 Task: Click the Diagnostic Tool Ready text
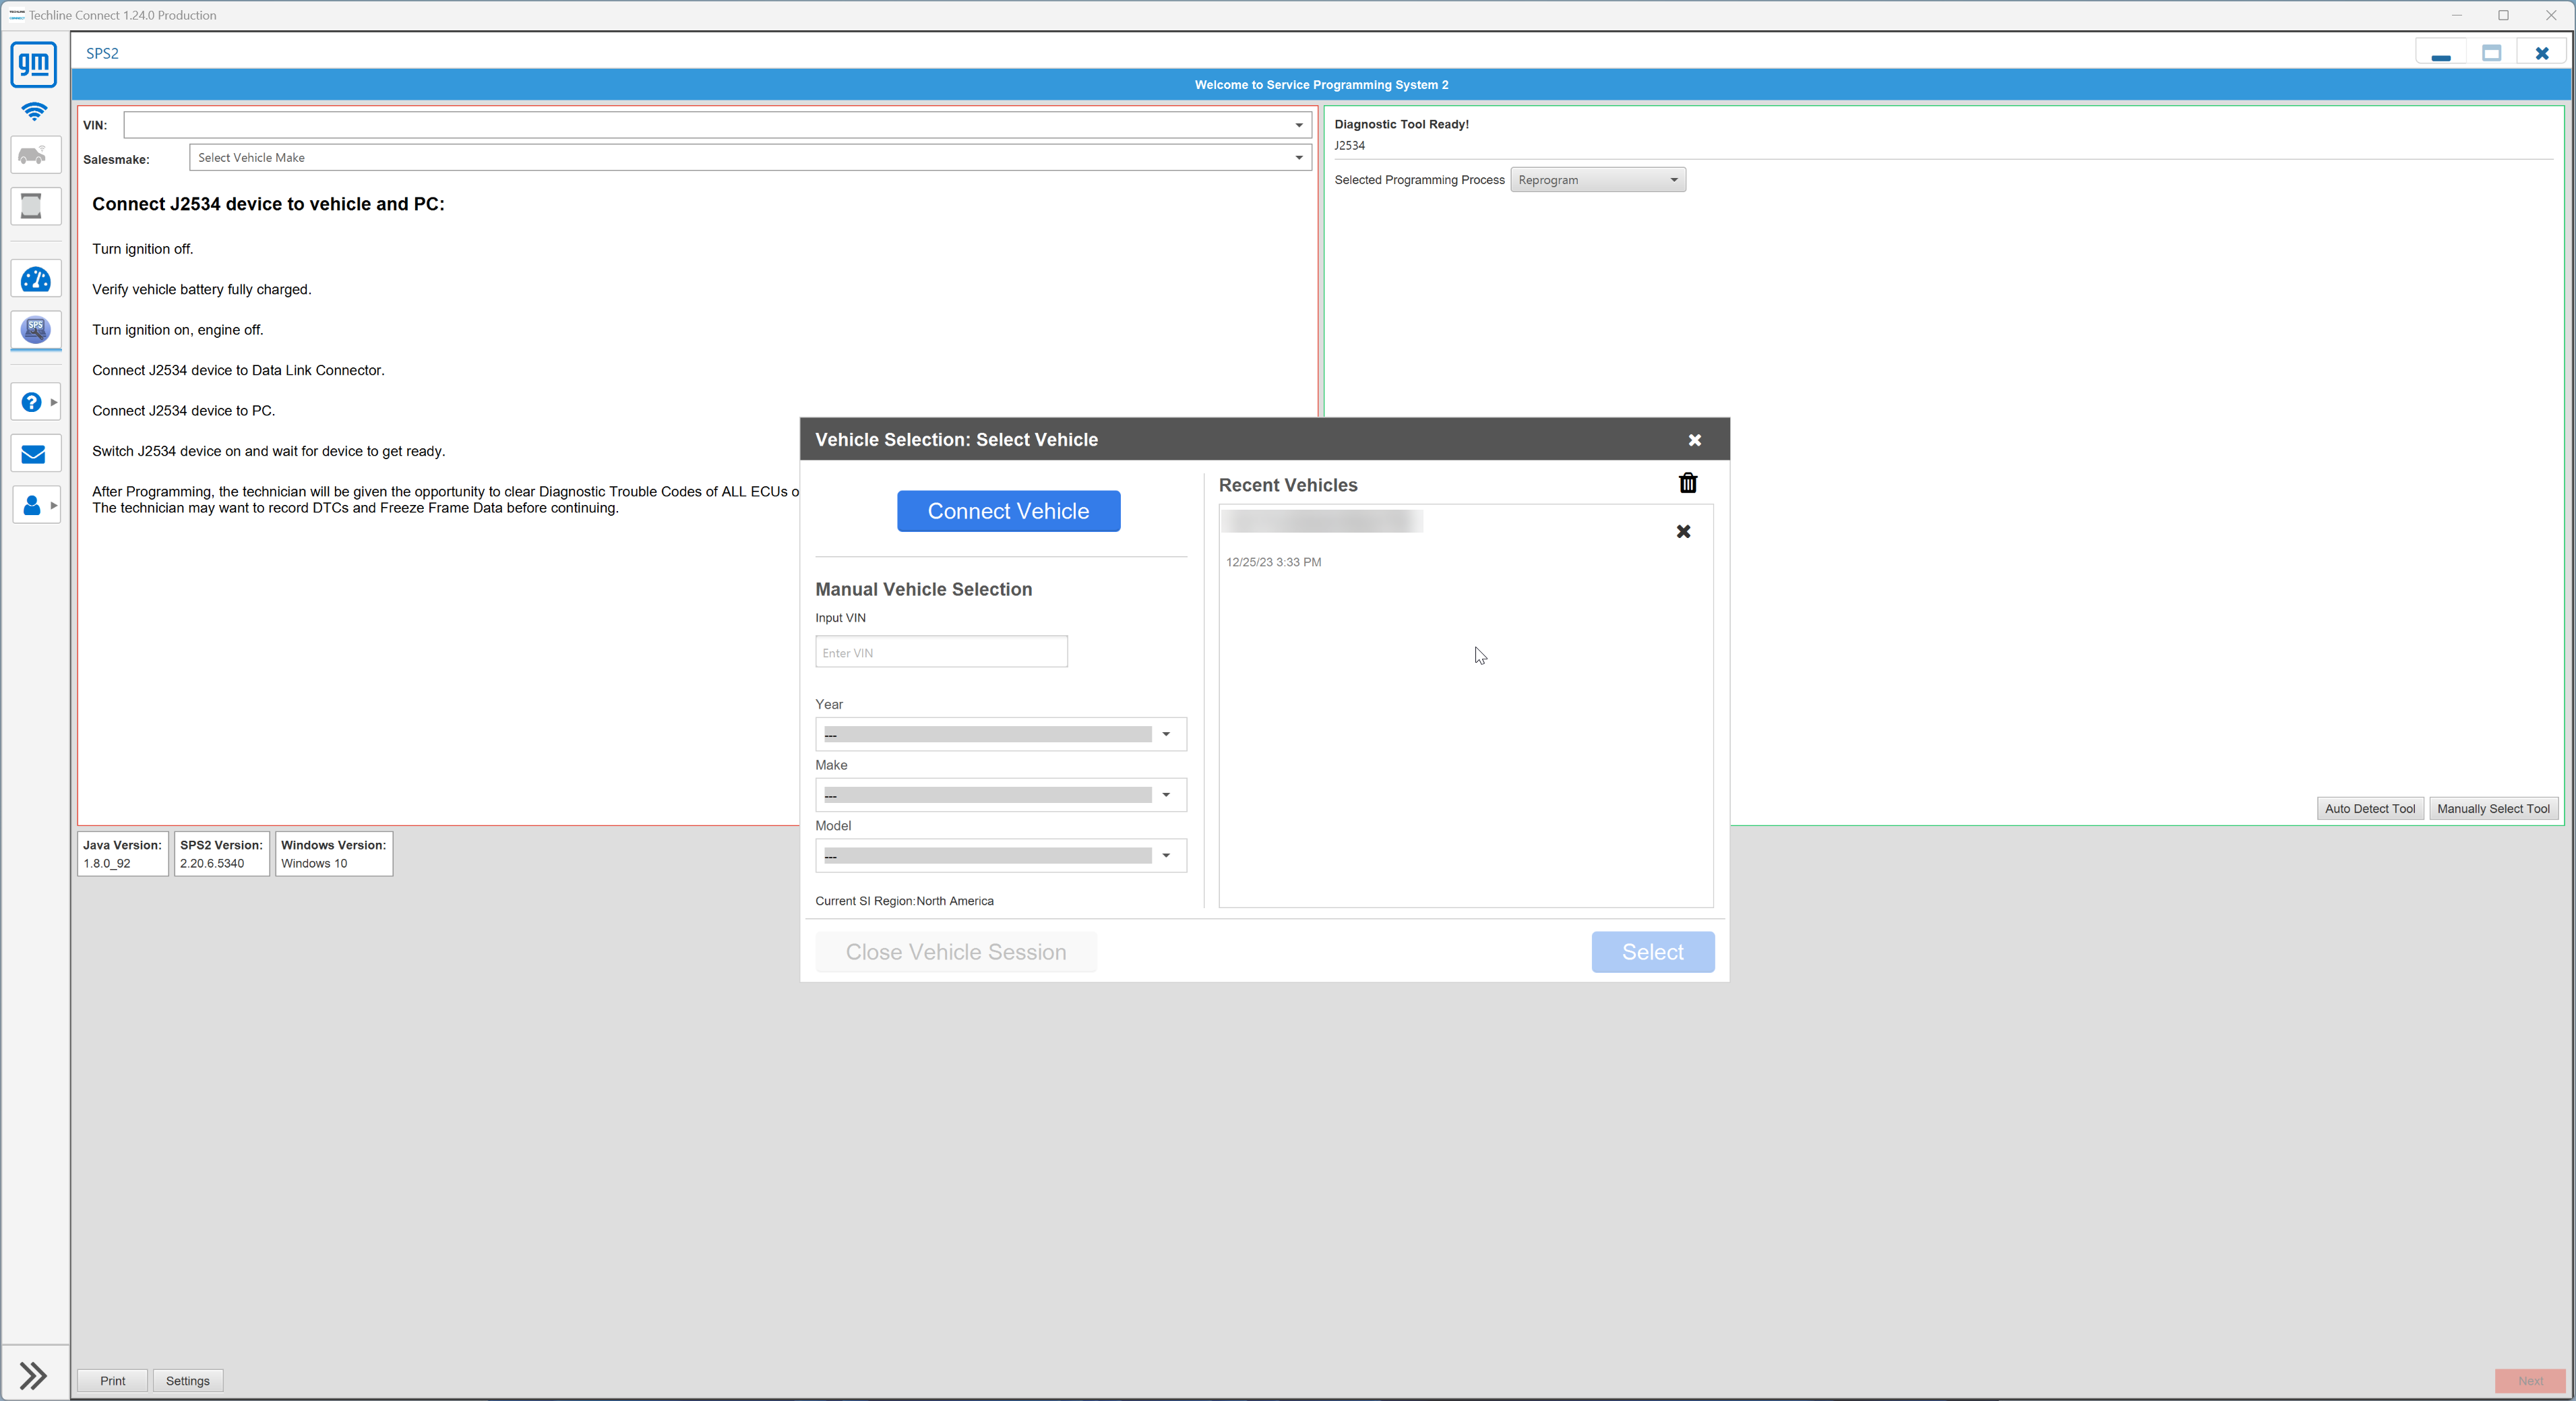tap(1401, 124)
